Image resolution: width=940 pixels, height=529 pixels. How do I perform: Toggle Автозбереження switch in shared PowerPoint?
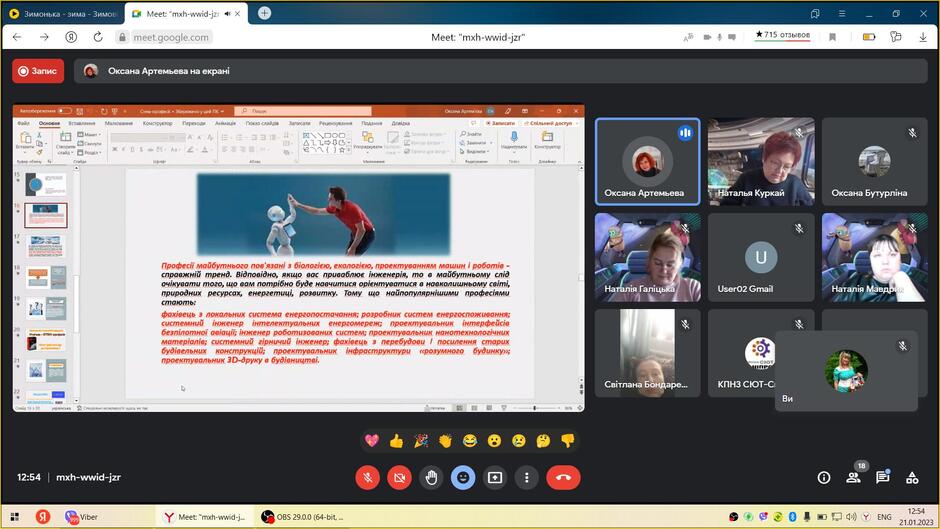tap(64, 111)
